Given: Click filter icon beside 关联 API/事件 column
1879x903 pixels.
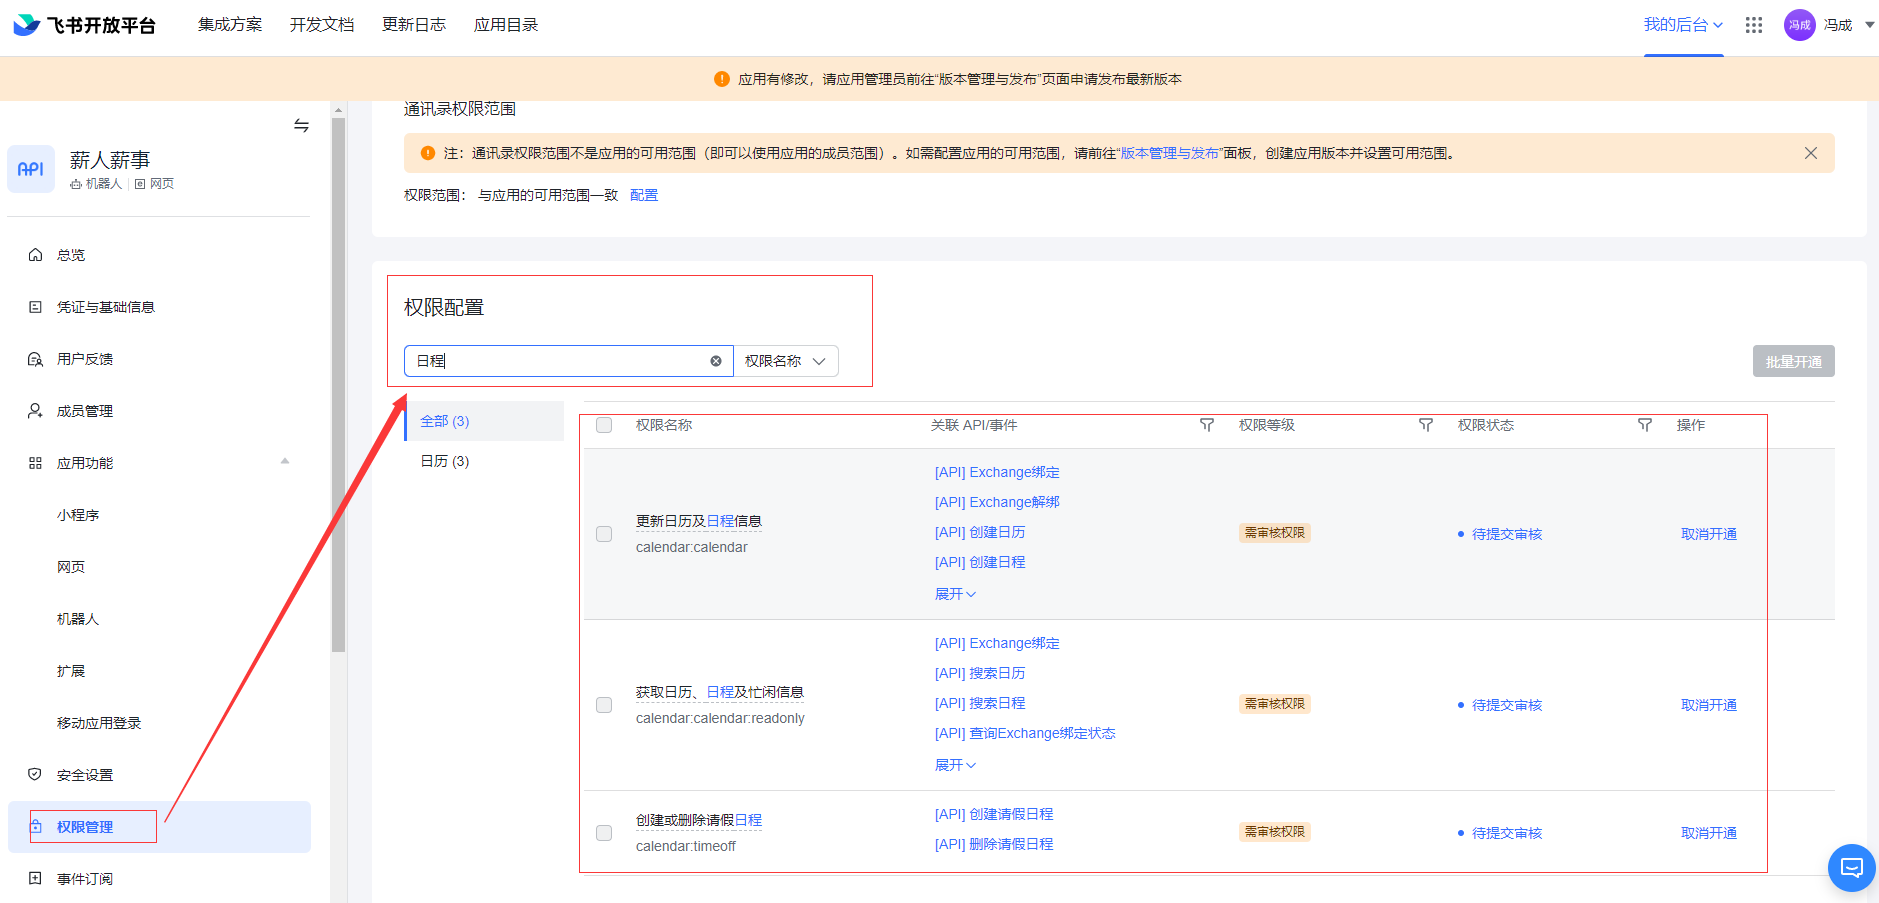Looking at the screenshot, I should point(1207,425).
